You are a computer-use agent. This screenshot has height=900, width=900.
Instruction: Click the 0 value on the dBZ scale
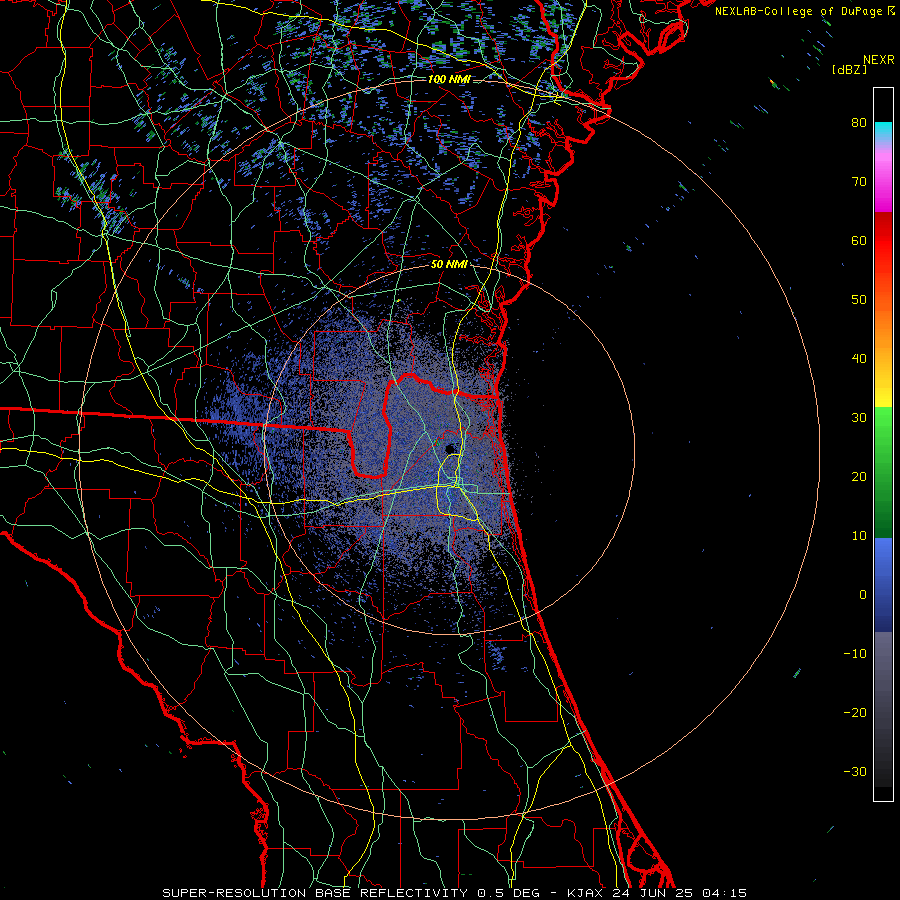pyautogui.click(x=863, y=595)
